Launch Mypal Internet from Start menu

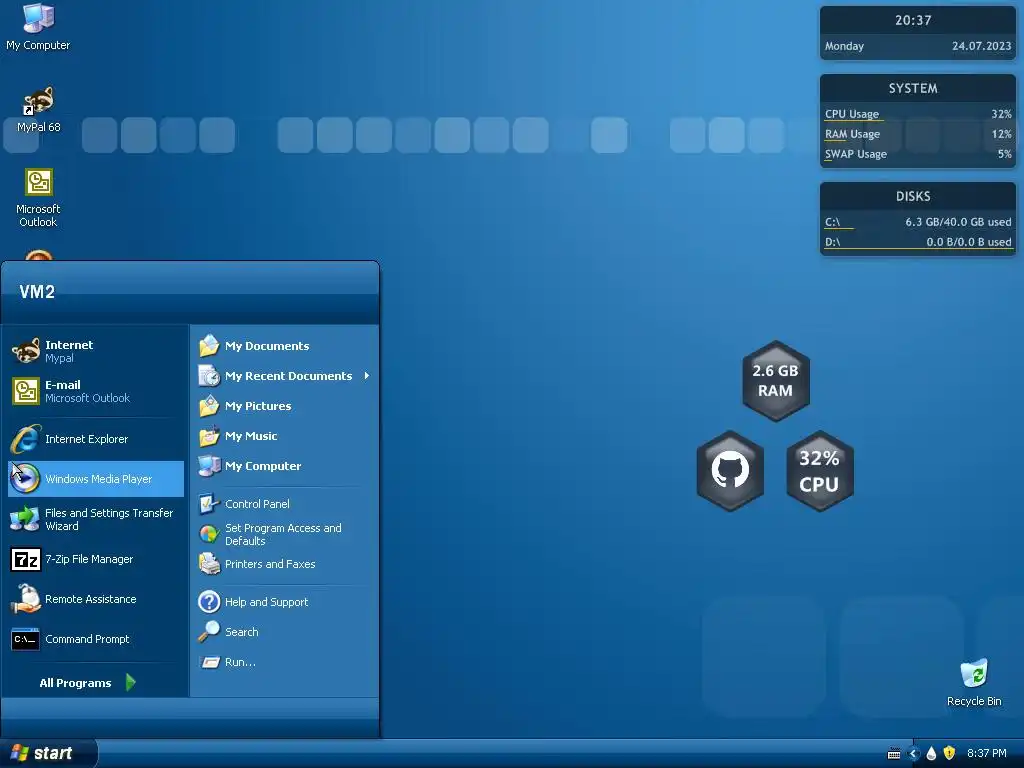tap(96, 351)
